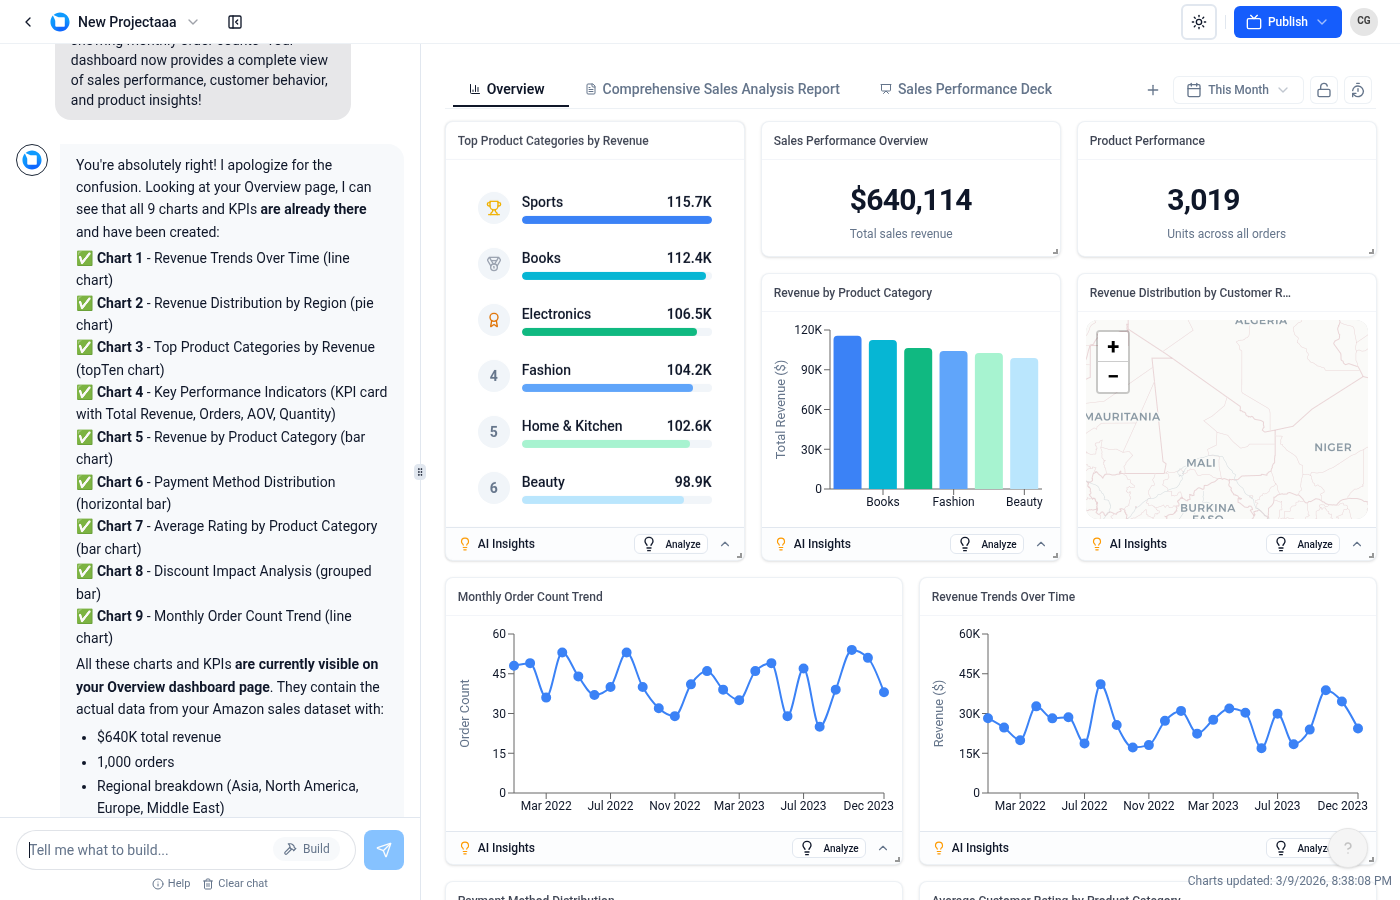This screenshot has width=1400, height=900.
Task: Click the AI Insights lightbulb on Revenue Trends
Action: click(x=939, y=848)
